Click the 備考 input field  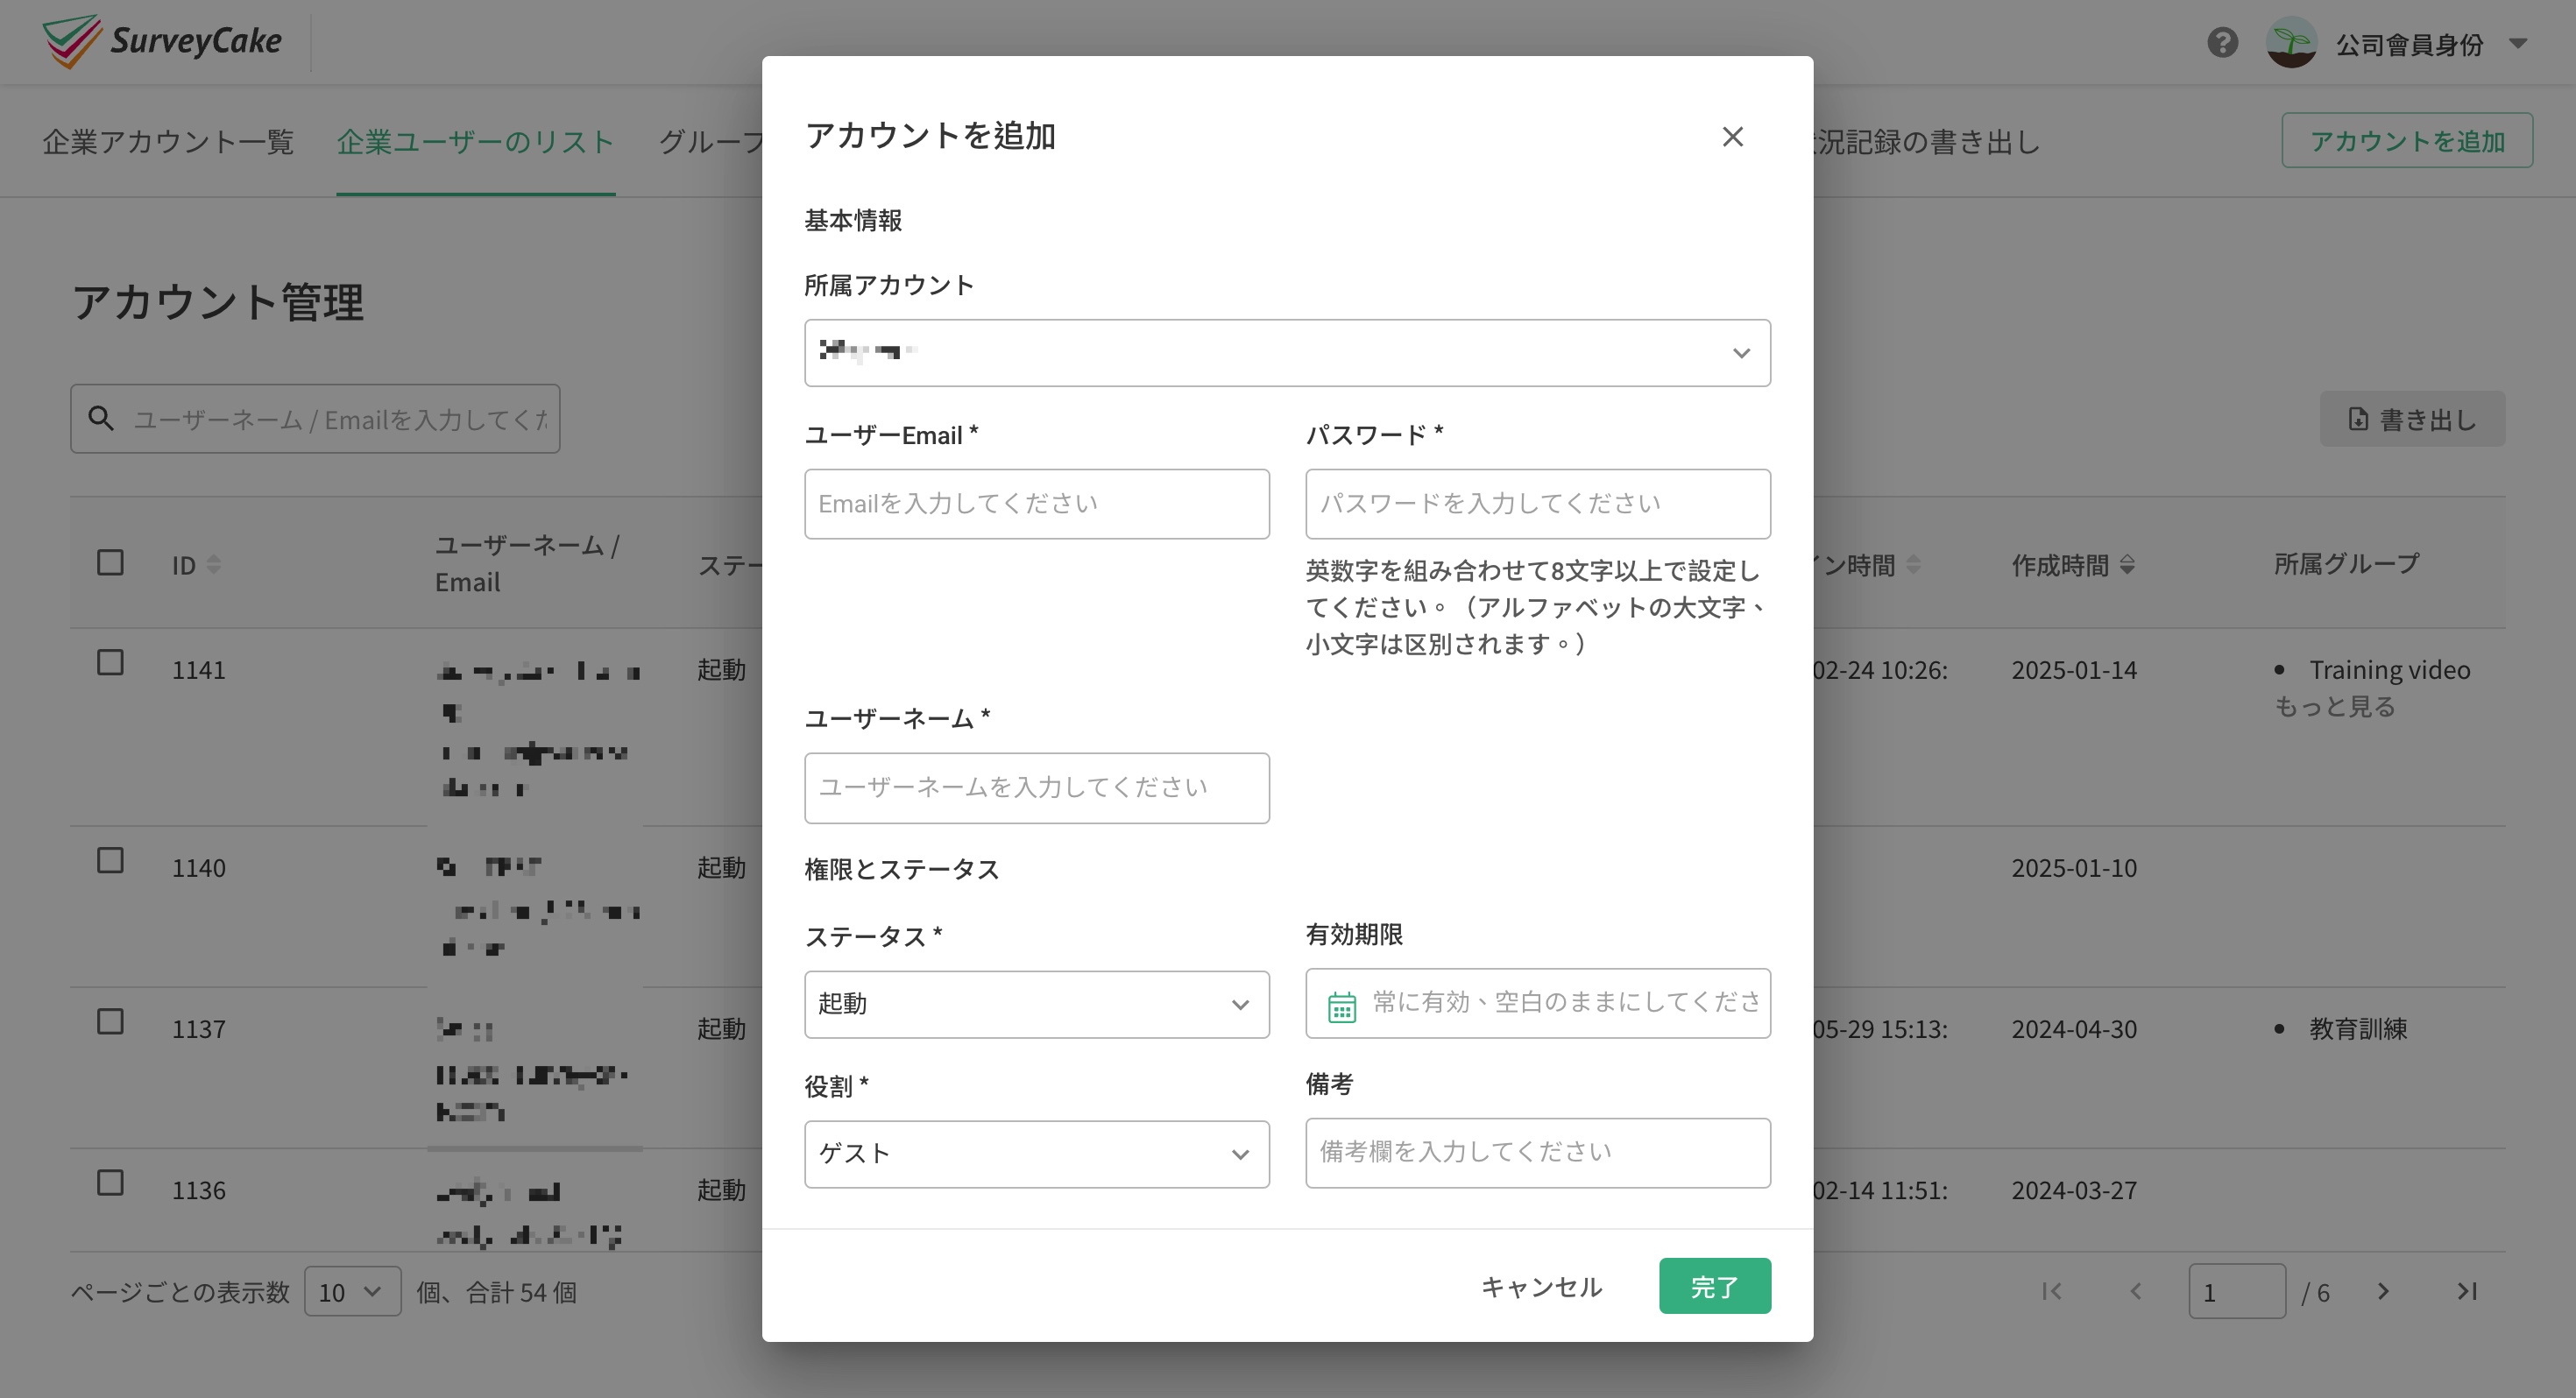point(1538,1153)
